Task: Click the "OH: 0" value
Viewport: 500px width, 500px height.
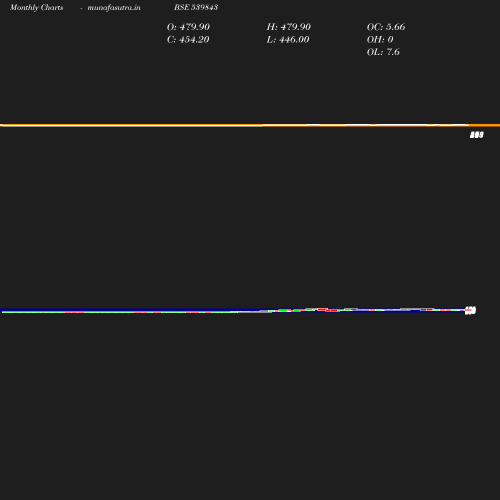Action: [x=380, y=40]
